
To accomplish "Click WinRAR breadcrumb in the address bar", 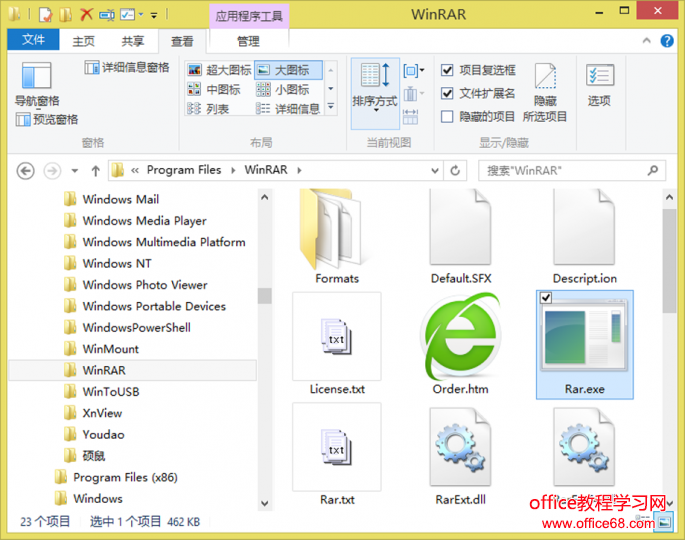I will 266,170.
